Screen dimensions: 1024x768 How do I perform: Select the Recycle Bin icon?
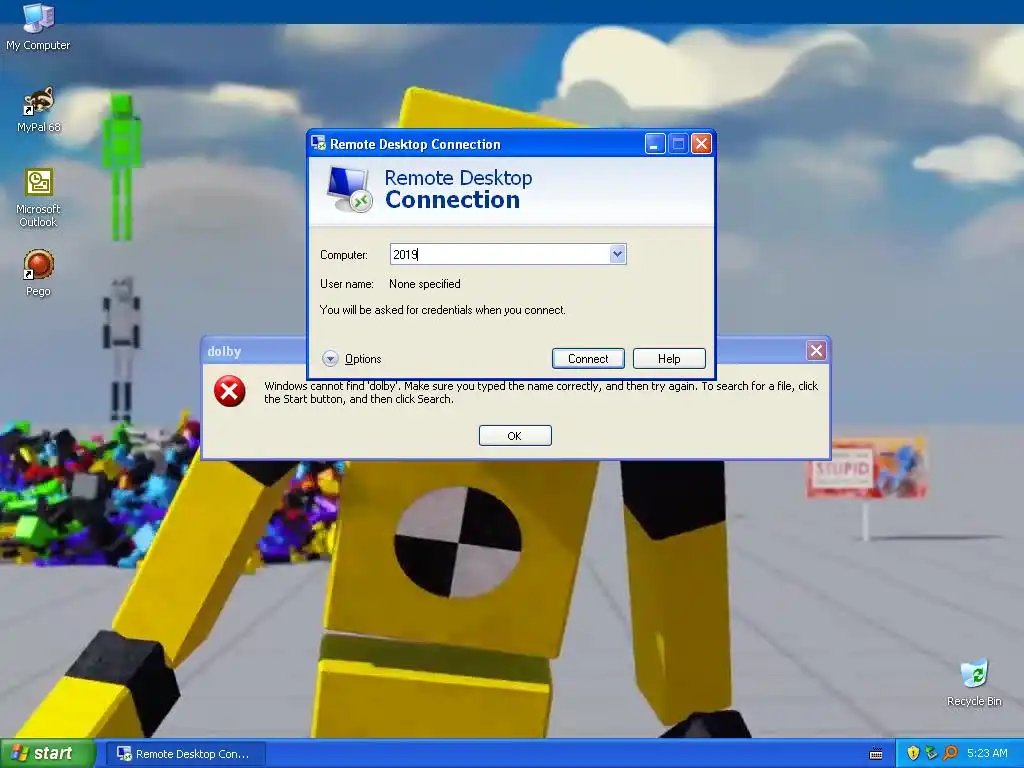click(974, 683)
